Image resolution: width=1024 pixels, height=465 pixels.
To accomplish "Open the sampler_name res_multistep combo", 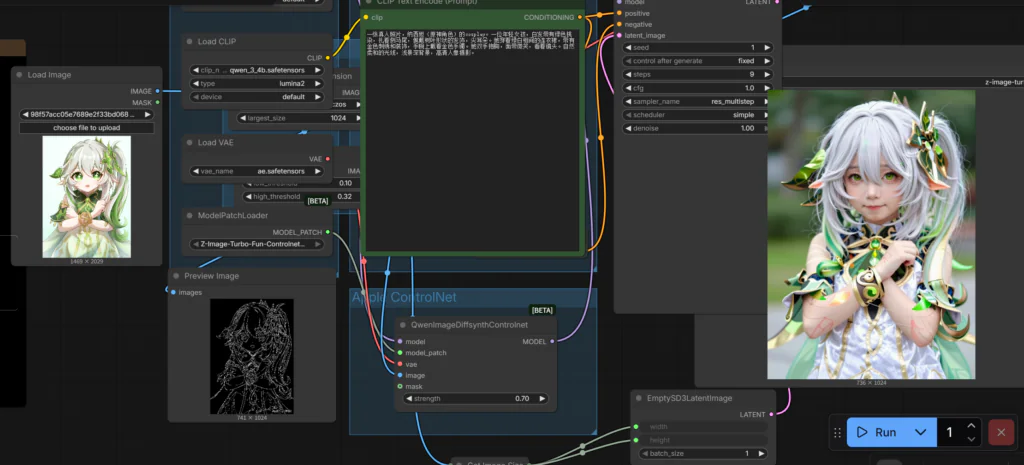I will tap(696, 101).
